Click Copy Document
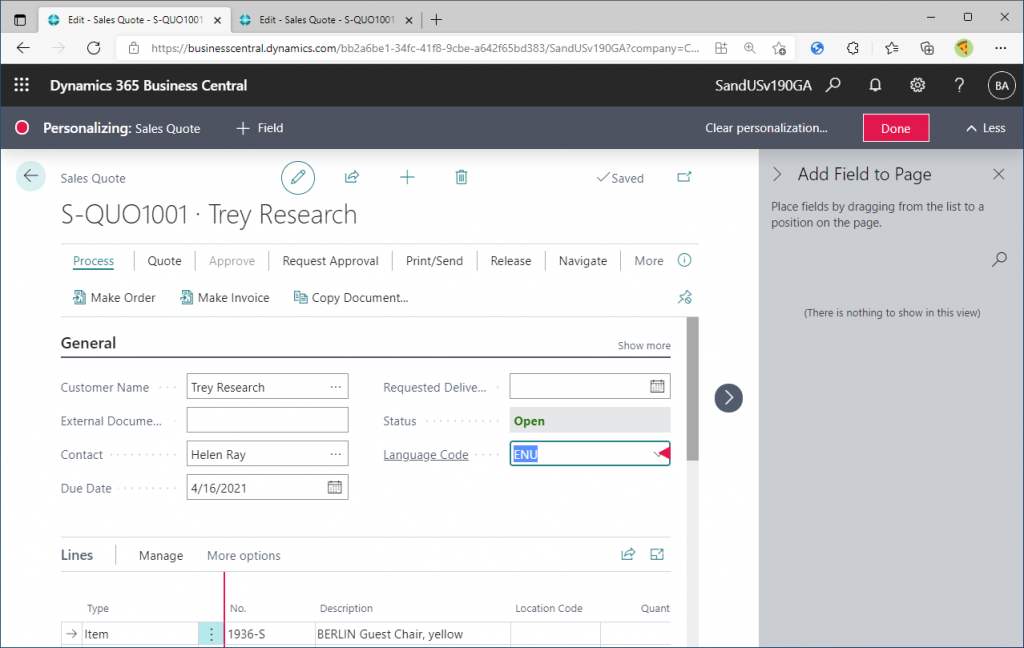This screenshot has width=1024, height=648. click(351, 297)
